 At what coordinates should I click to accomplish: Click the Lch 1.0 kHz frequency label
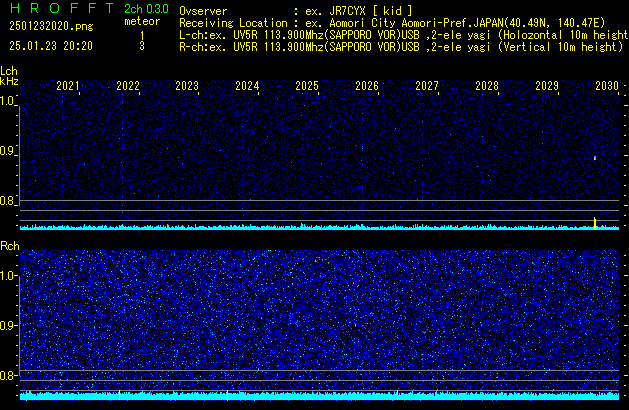click(x=8, y=101)
